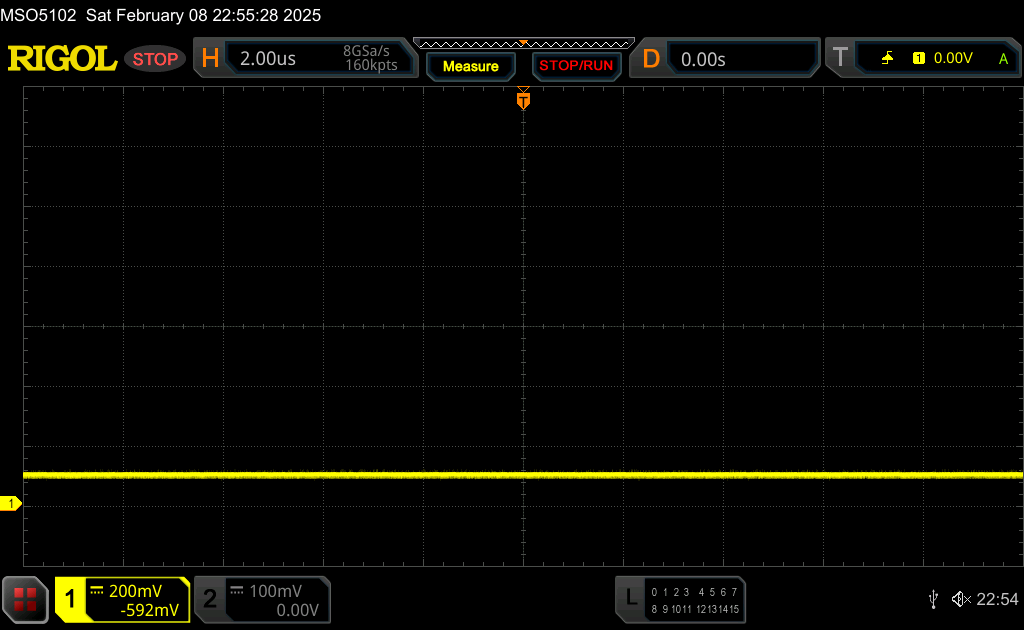Toggle channel 2 label tab

(x=210, y=599)
